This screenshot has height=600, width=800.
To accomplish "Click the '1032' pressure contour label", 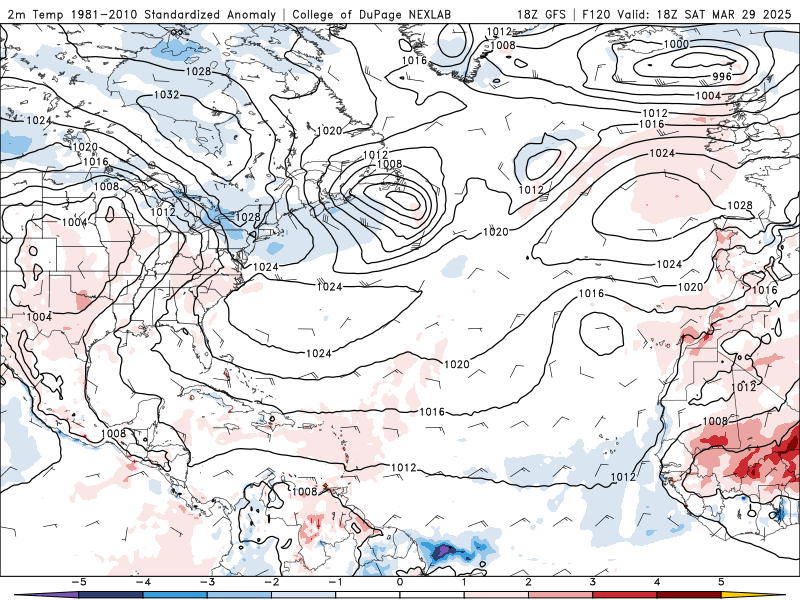I will (166, 94).
